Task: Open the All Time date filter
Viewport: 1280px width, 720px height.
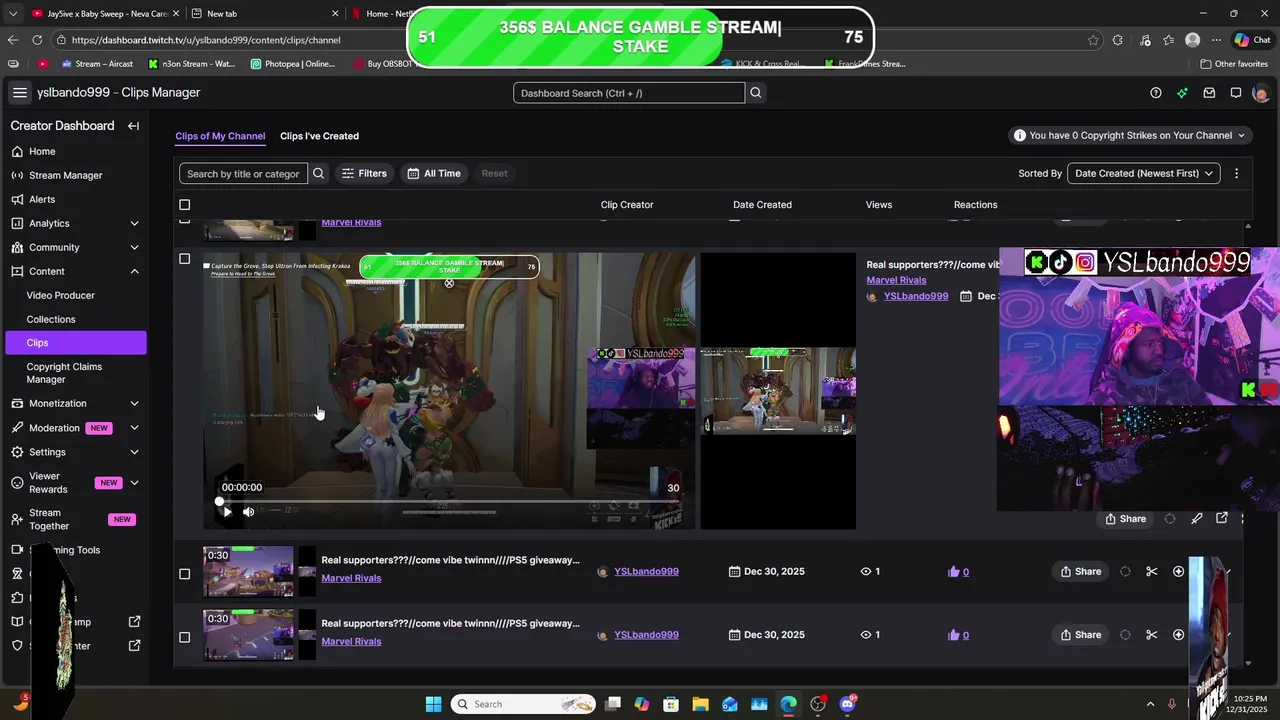Action: (434, 173)
